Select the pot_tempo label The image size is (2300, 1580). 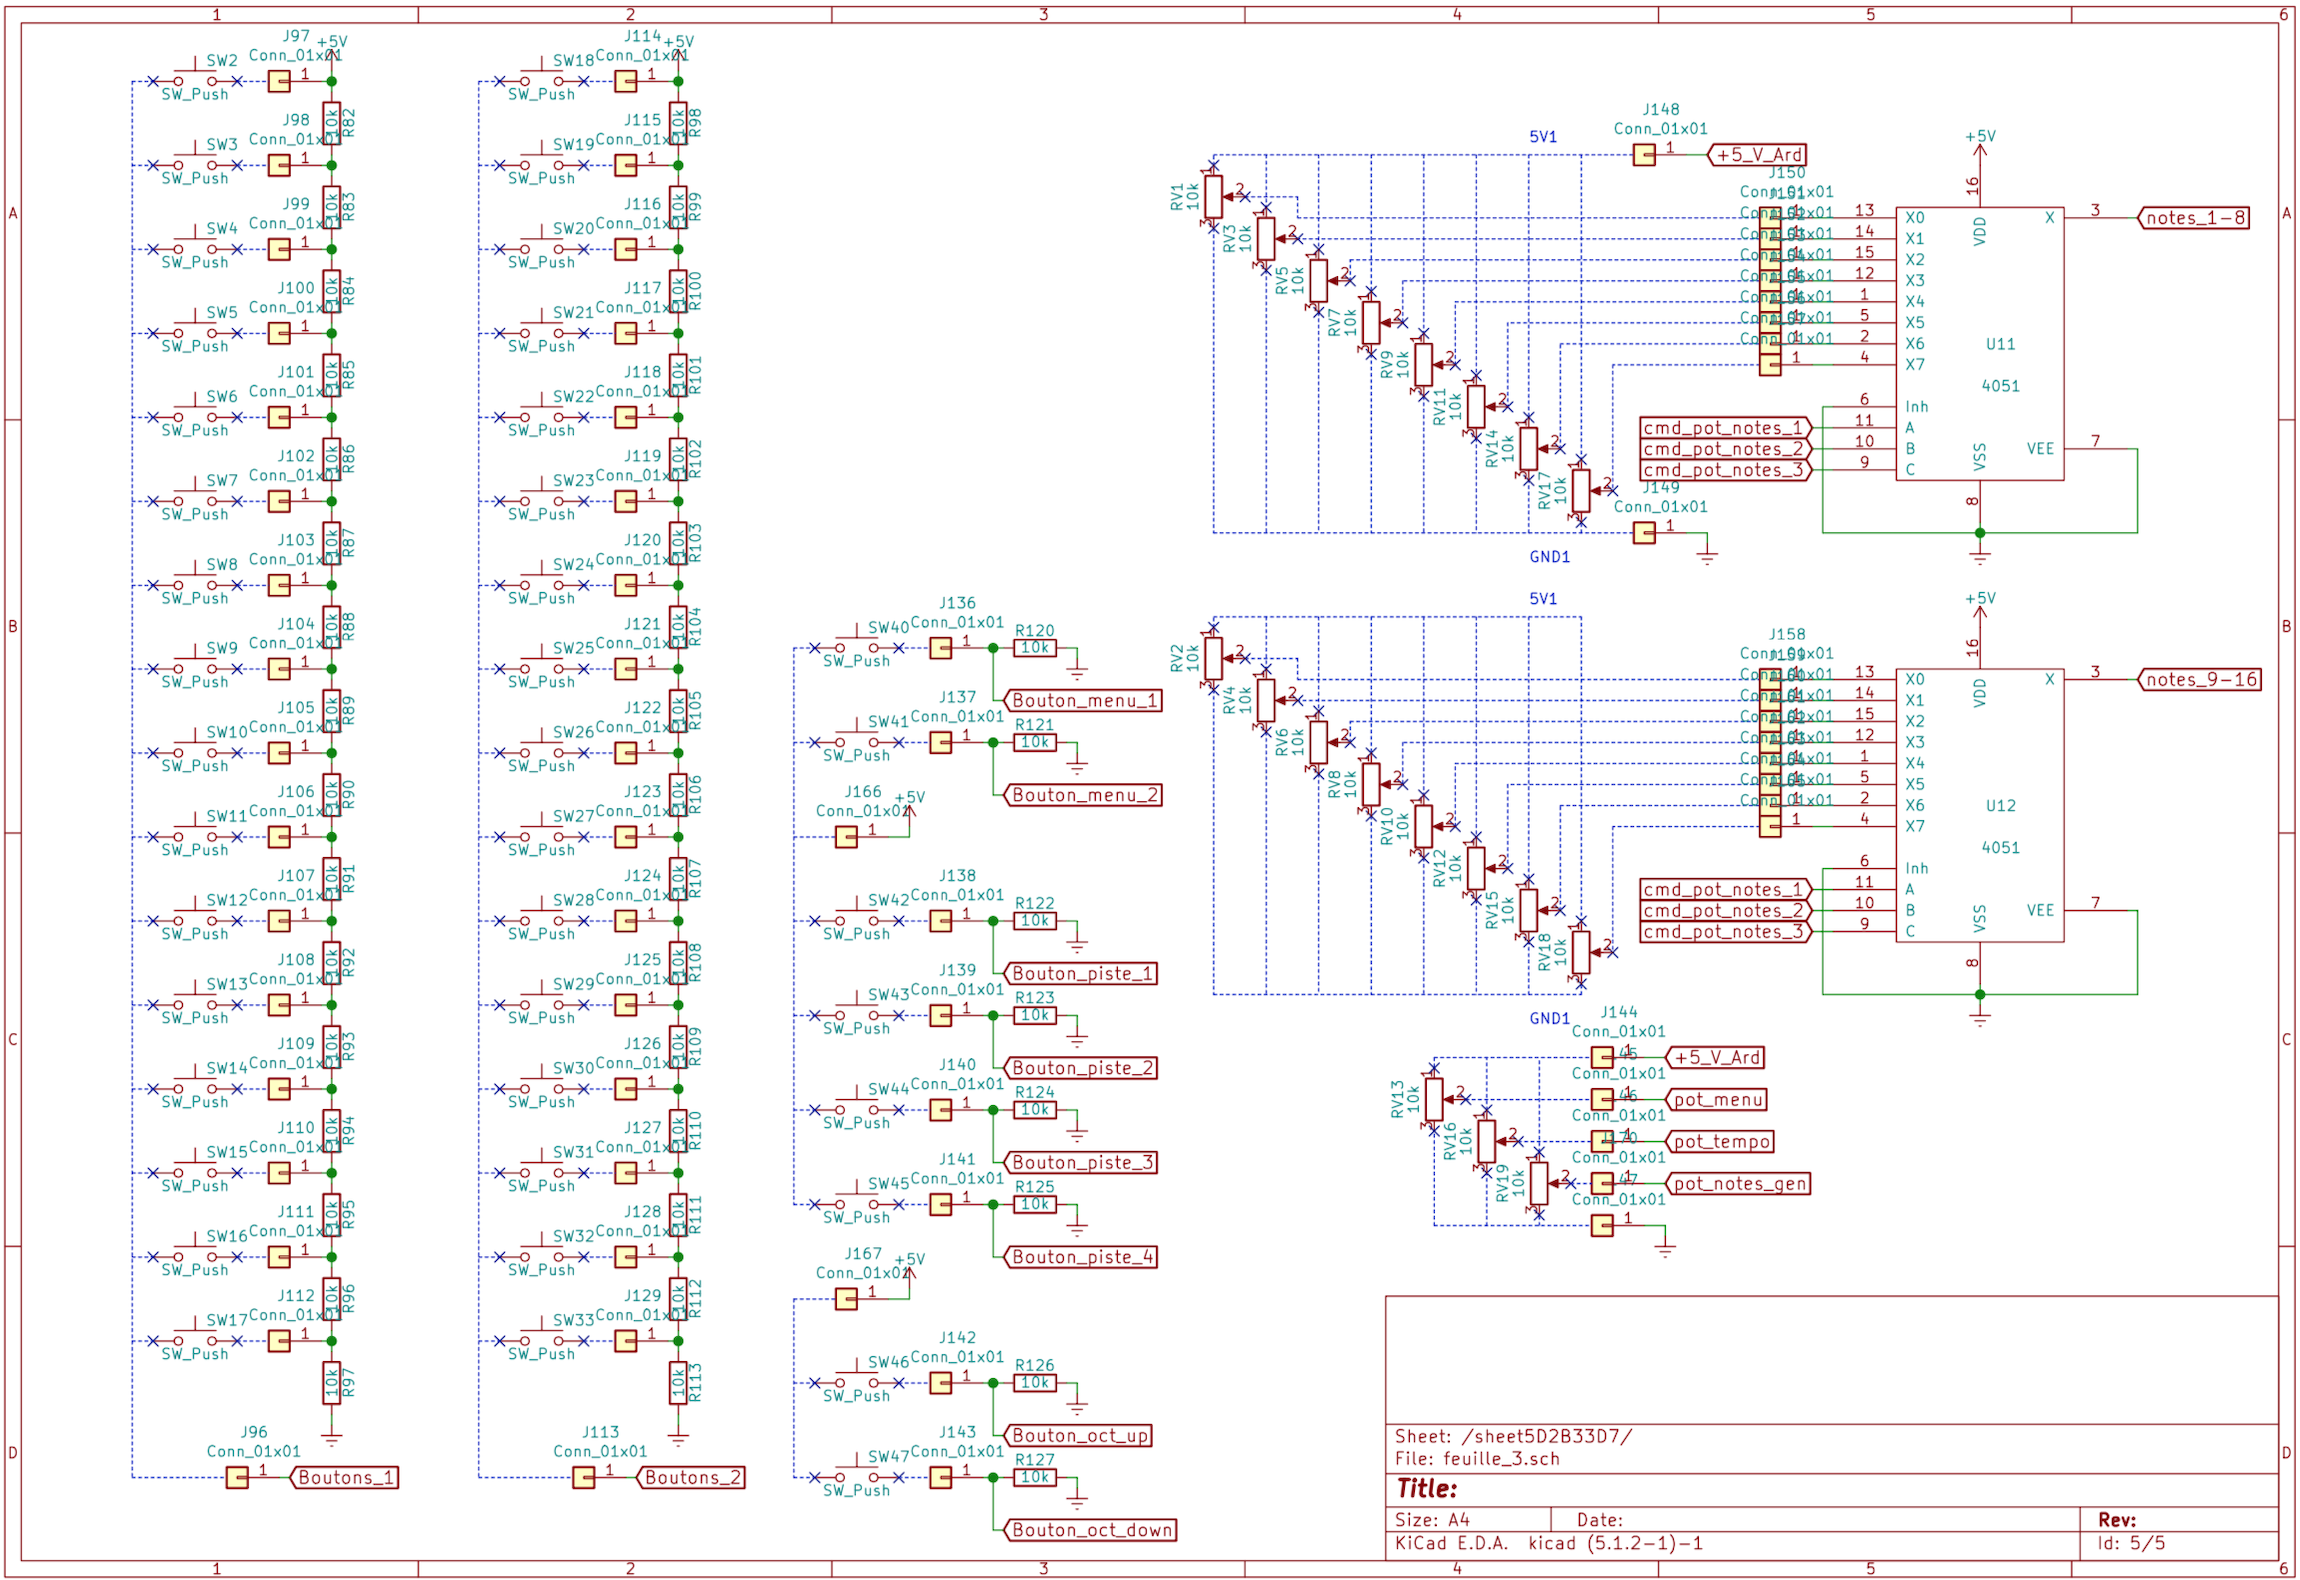pos(1720,1141)
